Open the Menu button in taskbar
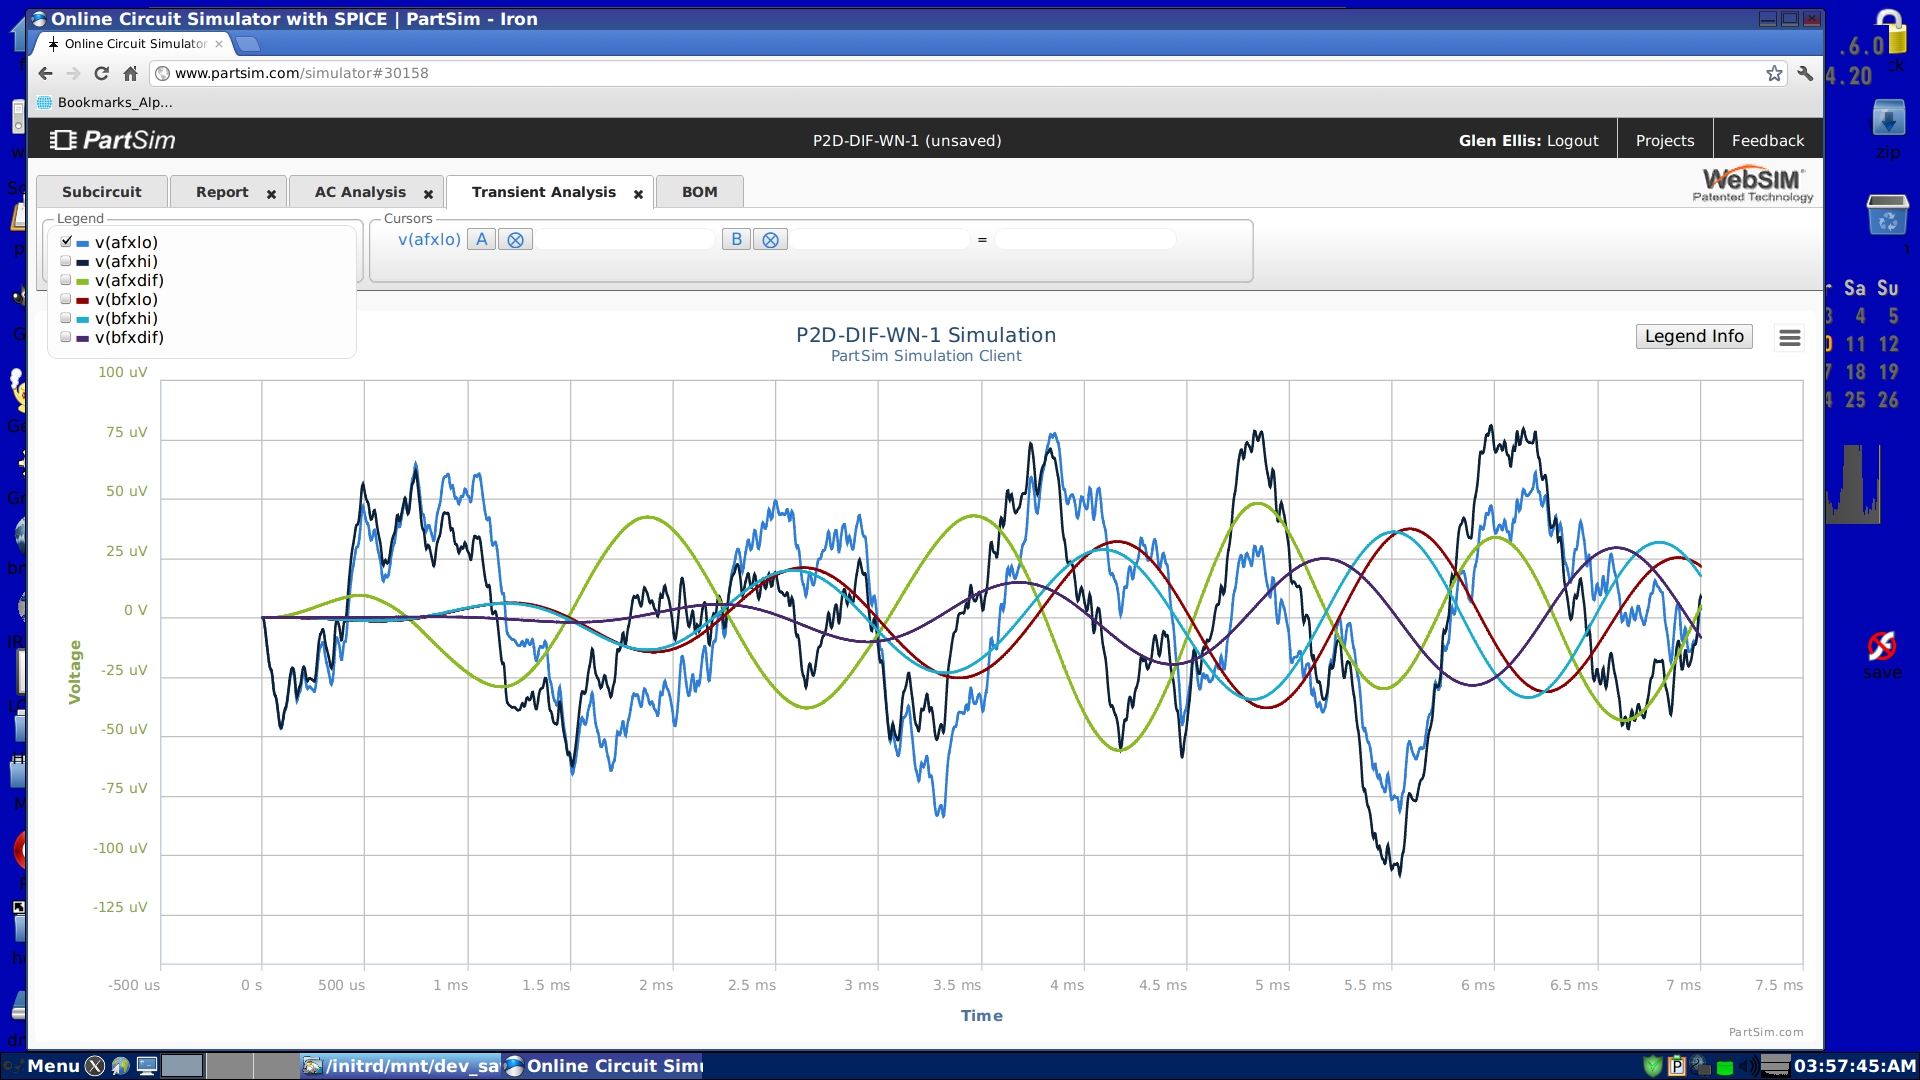Screen dimensions: 1920x1080 click(x=52, y=1066)
